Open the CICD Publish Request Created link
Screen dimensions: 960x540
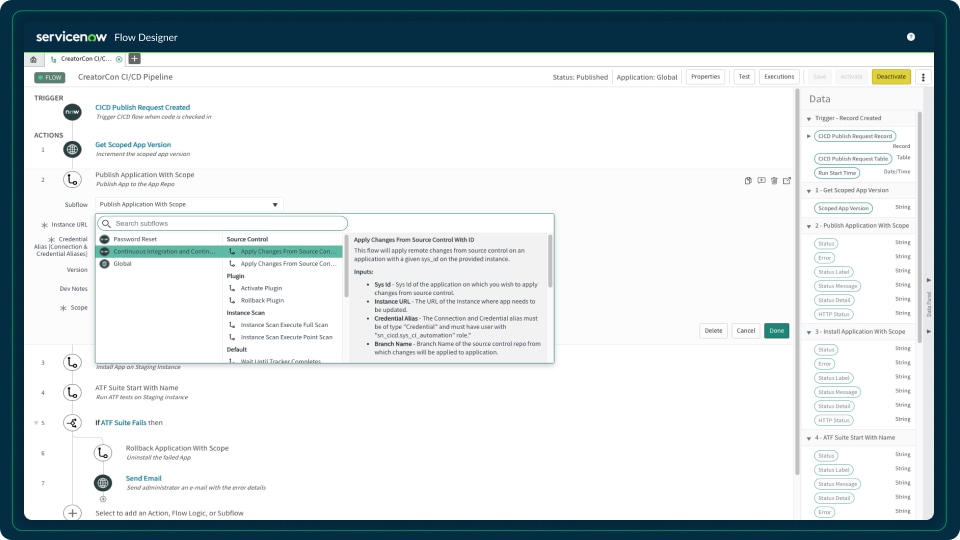(143, 108)
